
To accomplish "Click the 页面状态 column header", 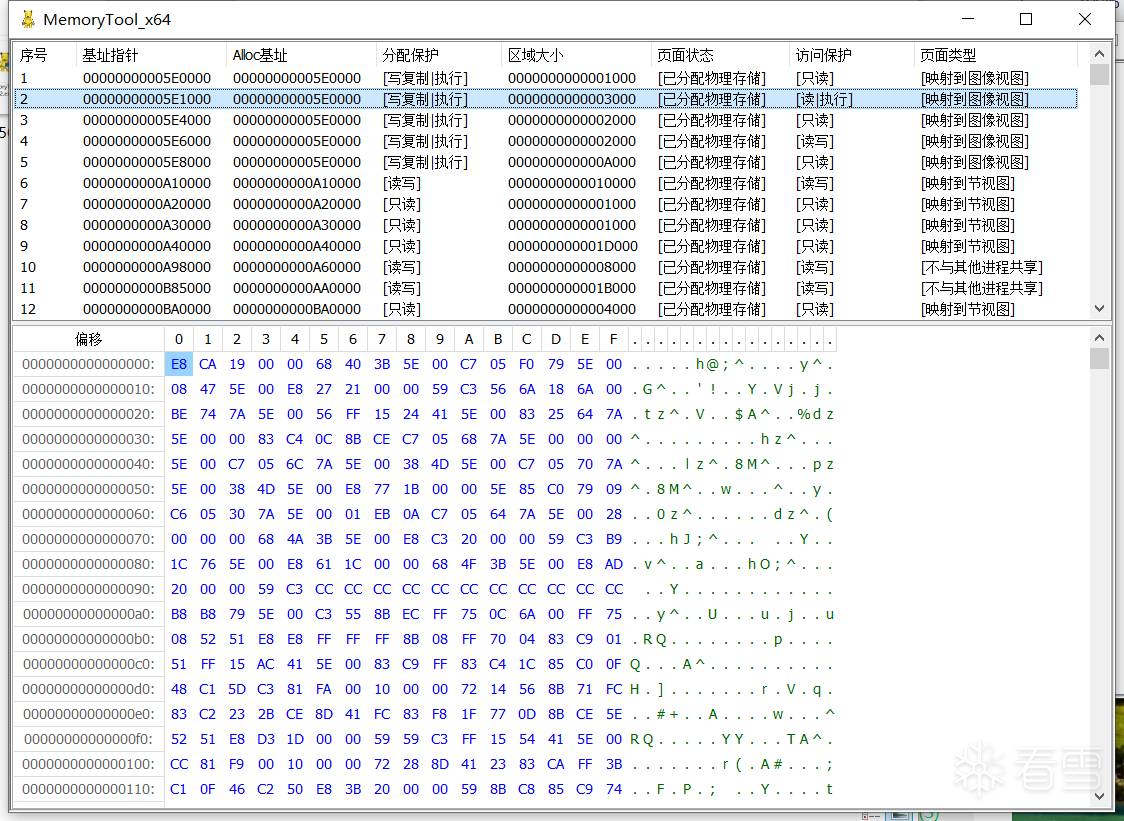I will [x=720, y=55].
